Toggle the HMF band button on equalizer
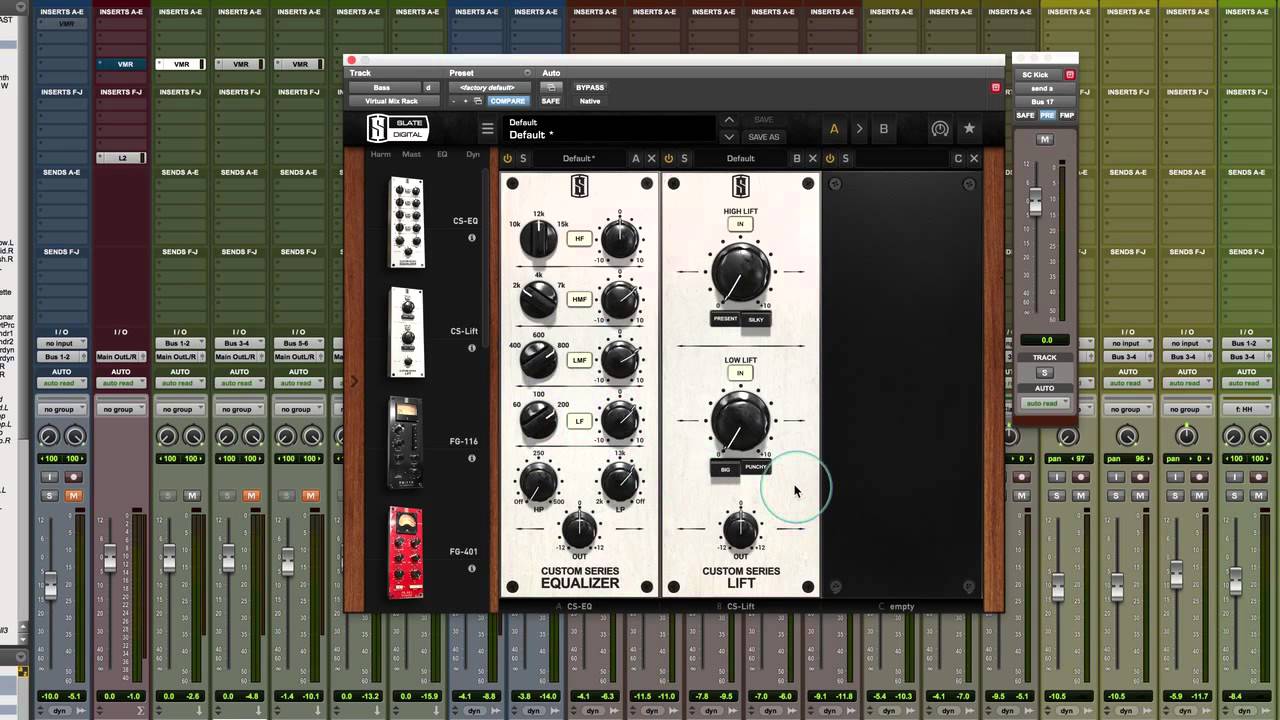 tap(579, 299)
